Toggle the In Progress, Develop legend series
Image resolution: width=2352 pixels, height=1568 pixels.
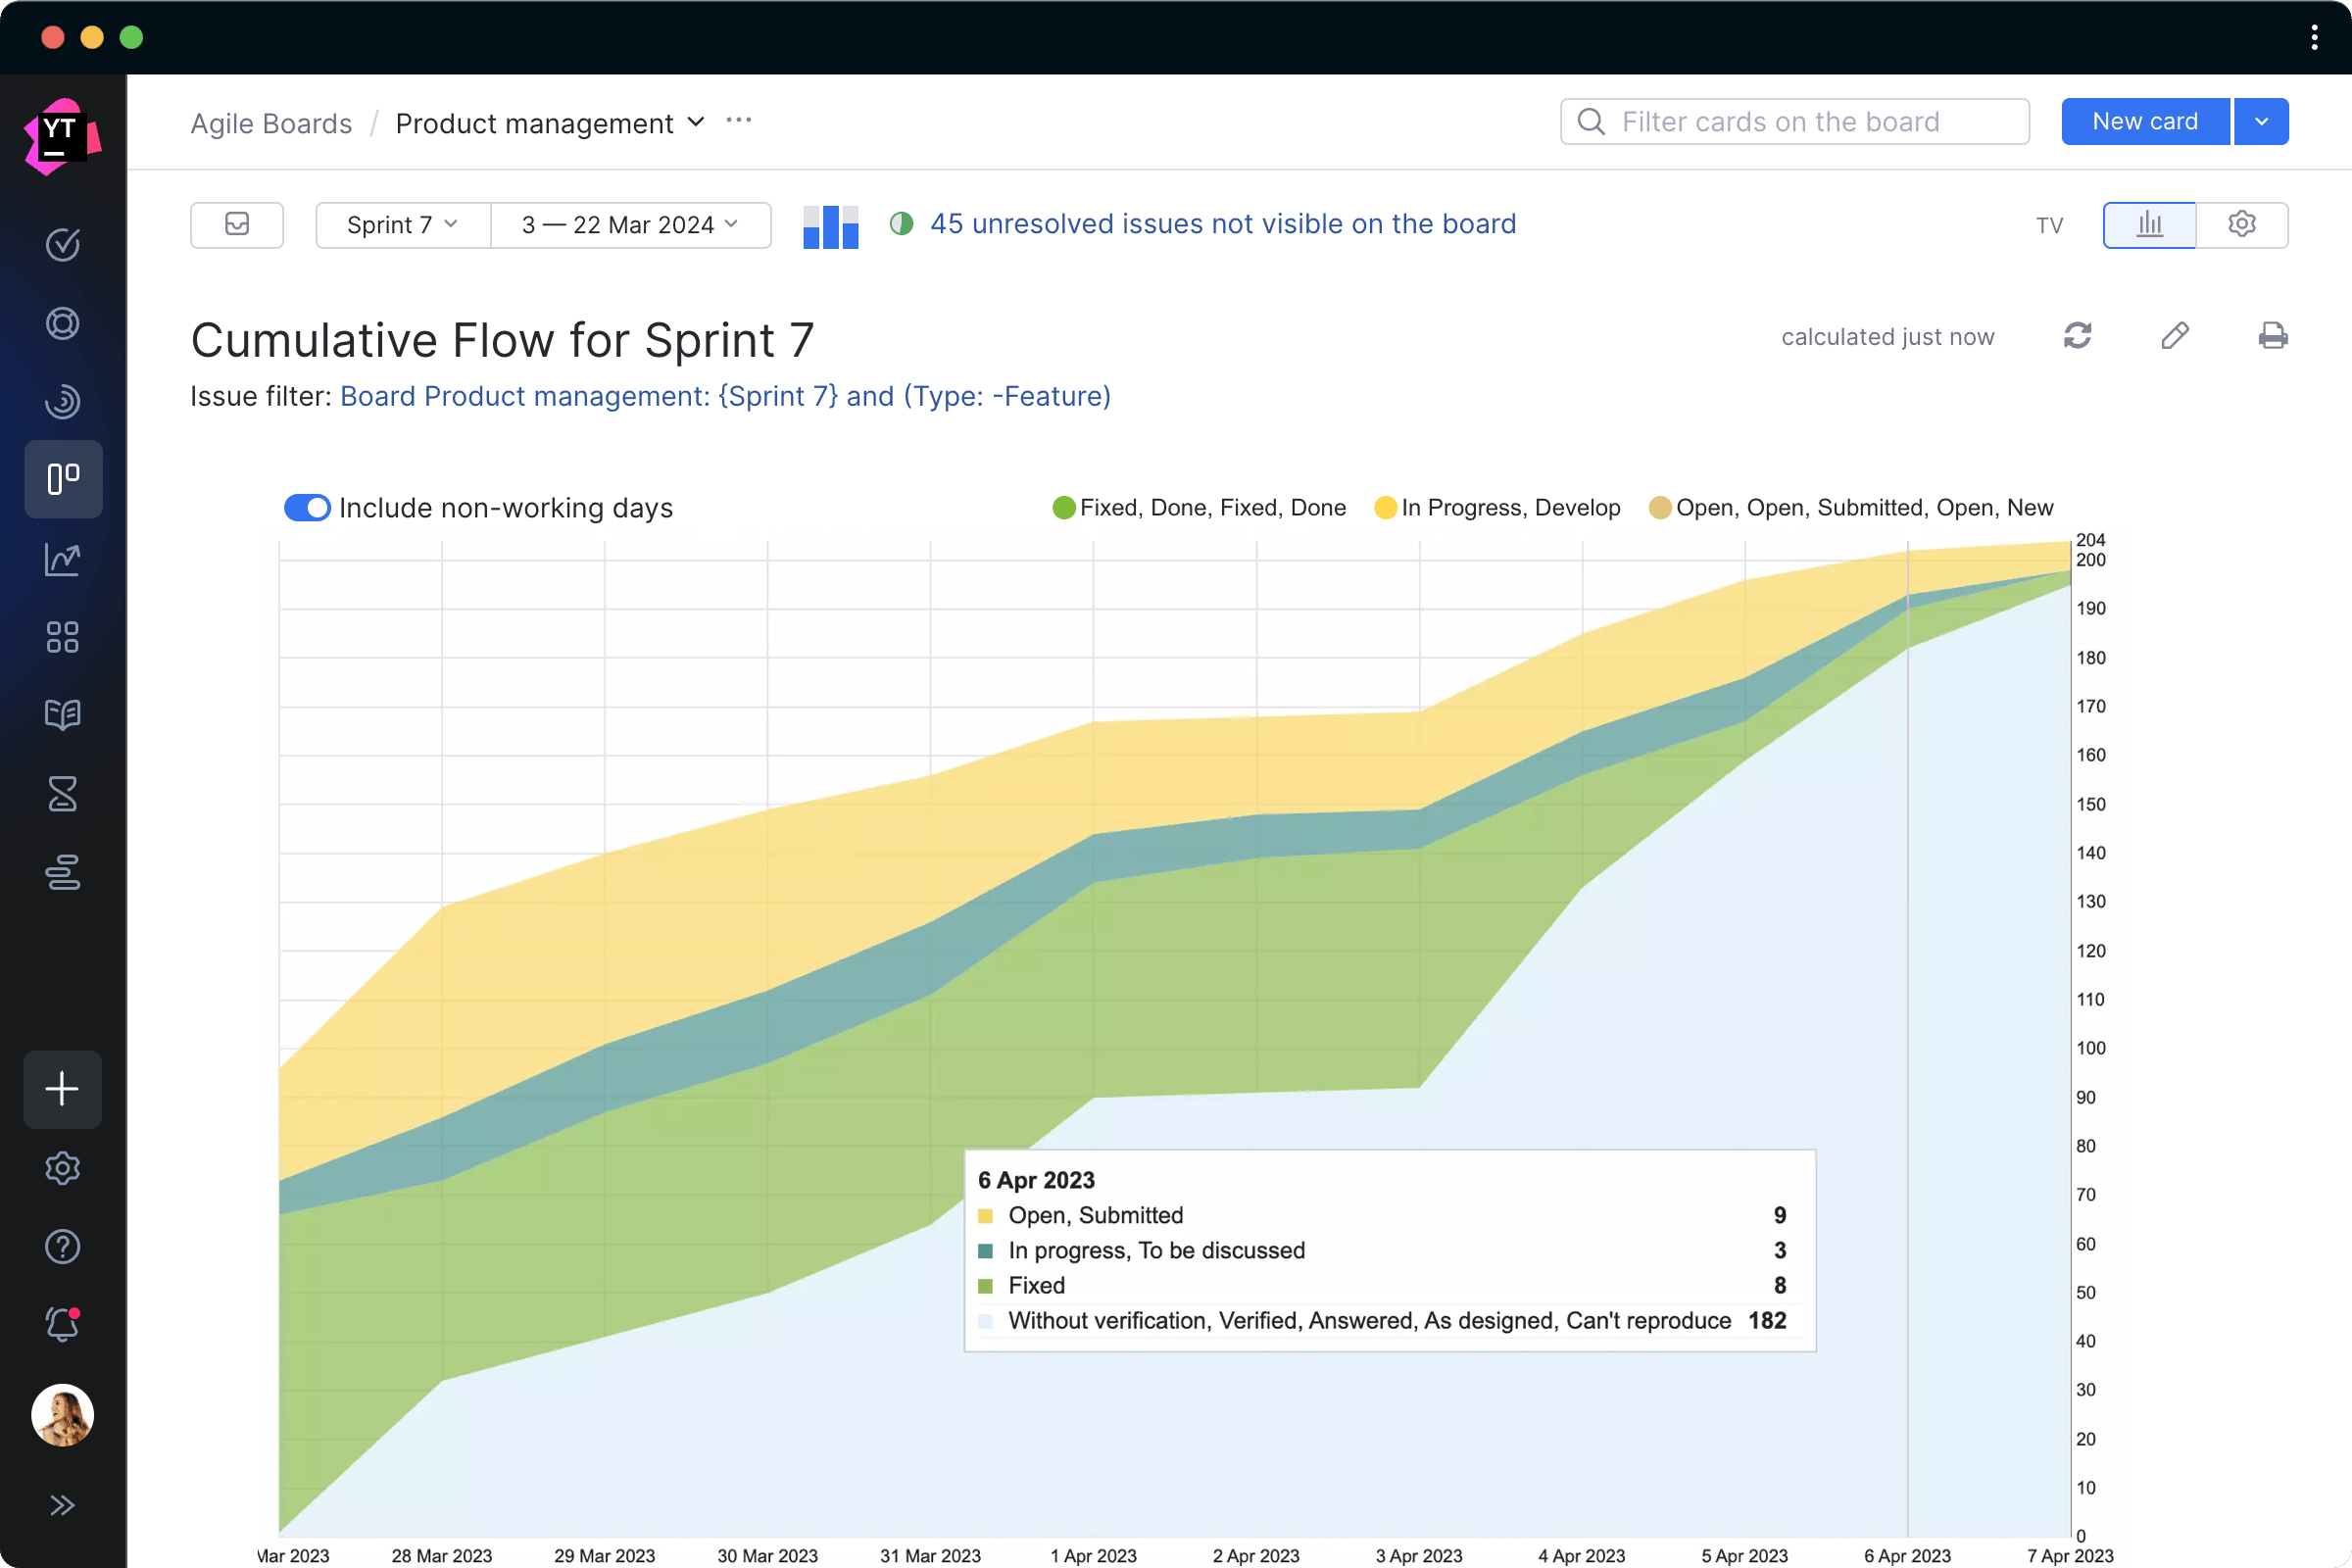tap(1497, 507)
